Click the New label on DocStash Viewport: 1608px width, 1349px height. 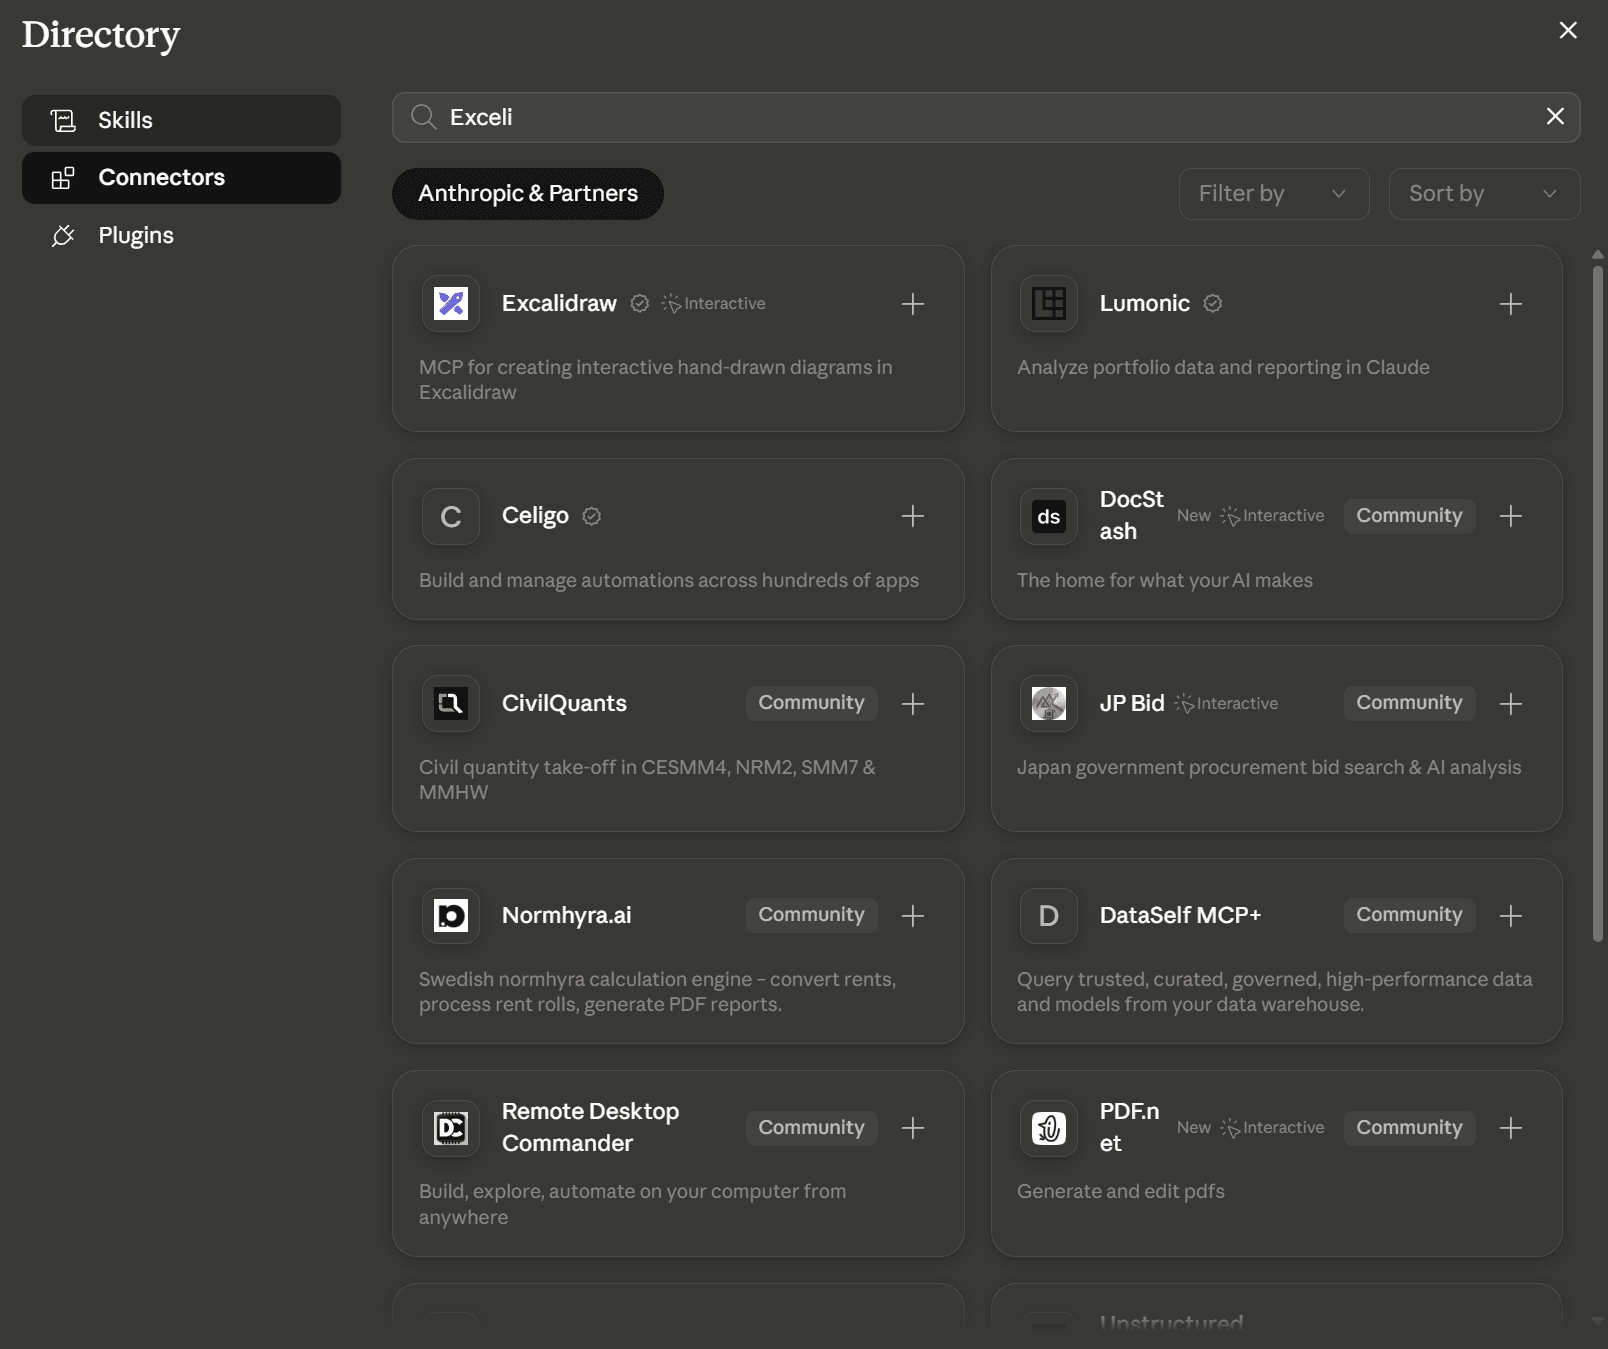pyautogui.click(x=1194, y=516)
